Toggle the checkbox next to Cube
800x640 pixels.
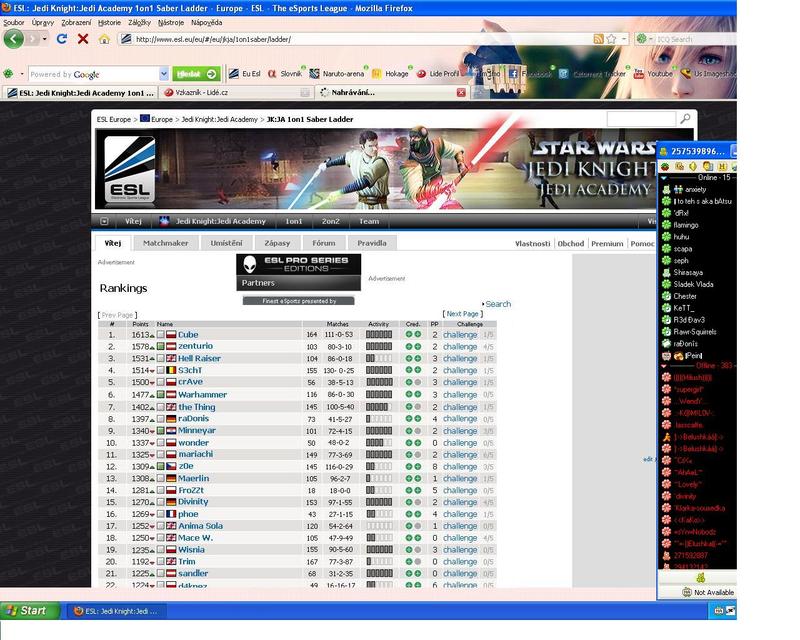click(x=160, y=335)
